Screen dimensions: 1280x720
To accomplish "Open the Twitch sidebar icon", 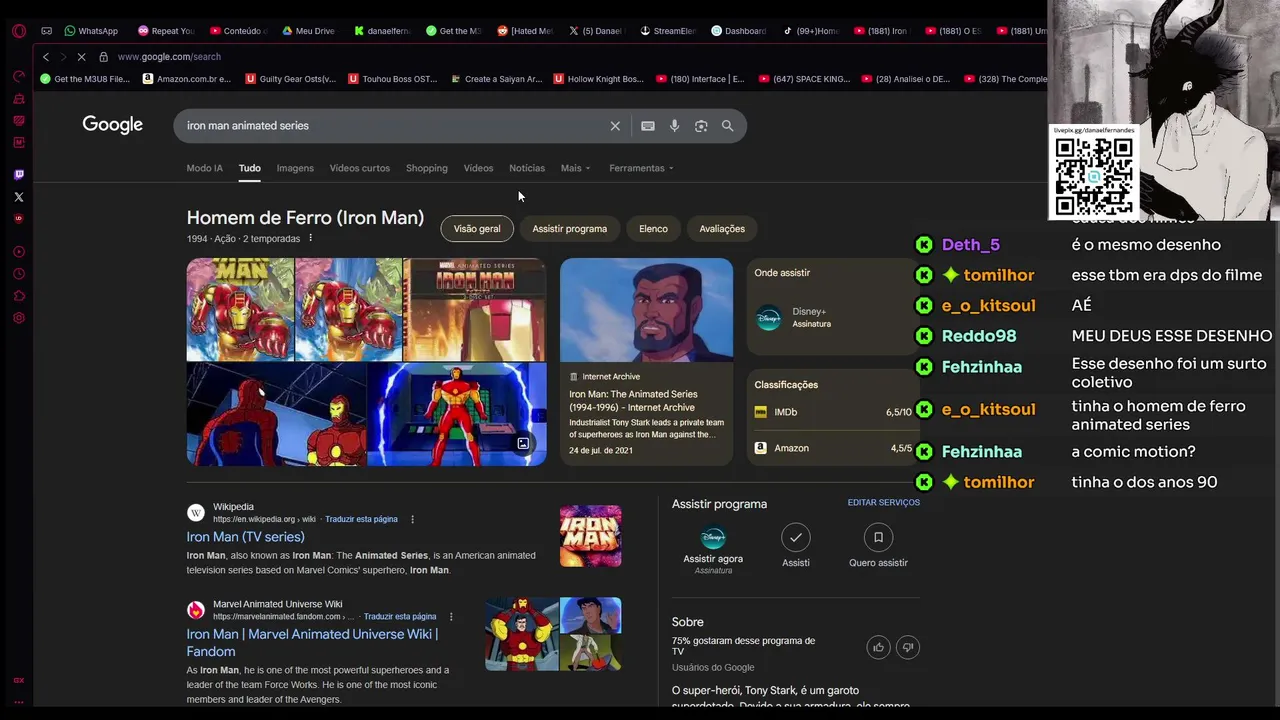I will click(18, 174).
